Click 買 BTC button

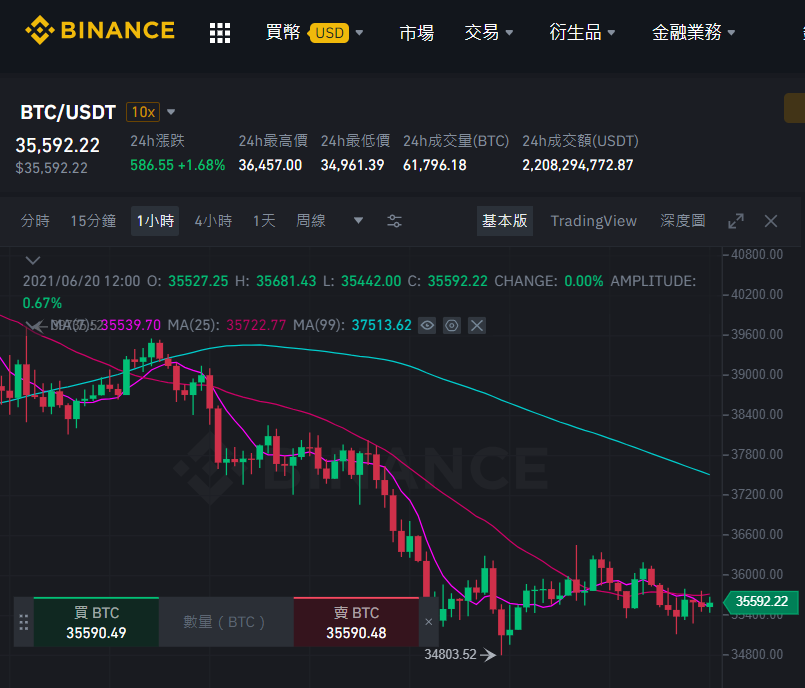coord(97,622)
